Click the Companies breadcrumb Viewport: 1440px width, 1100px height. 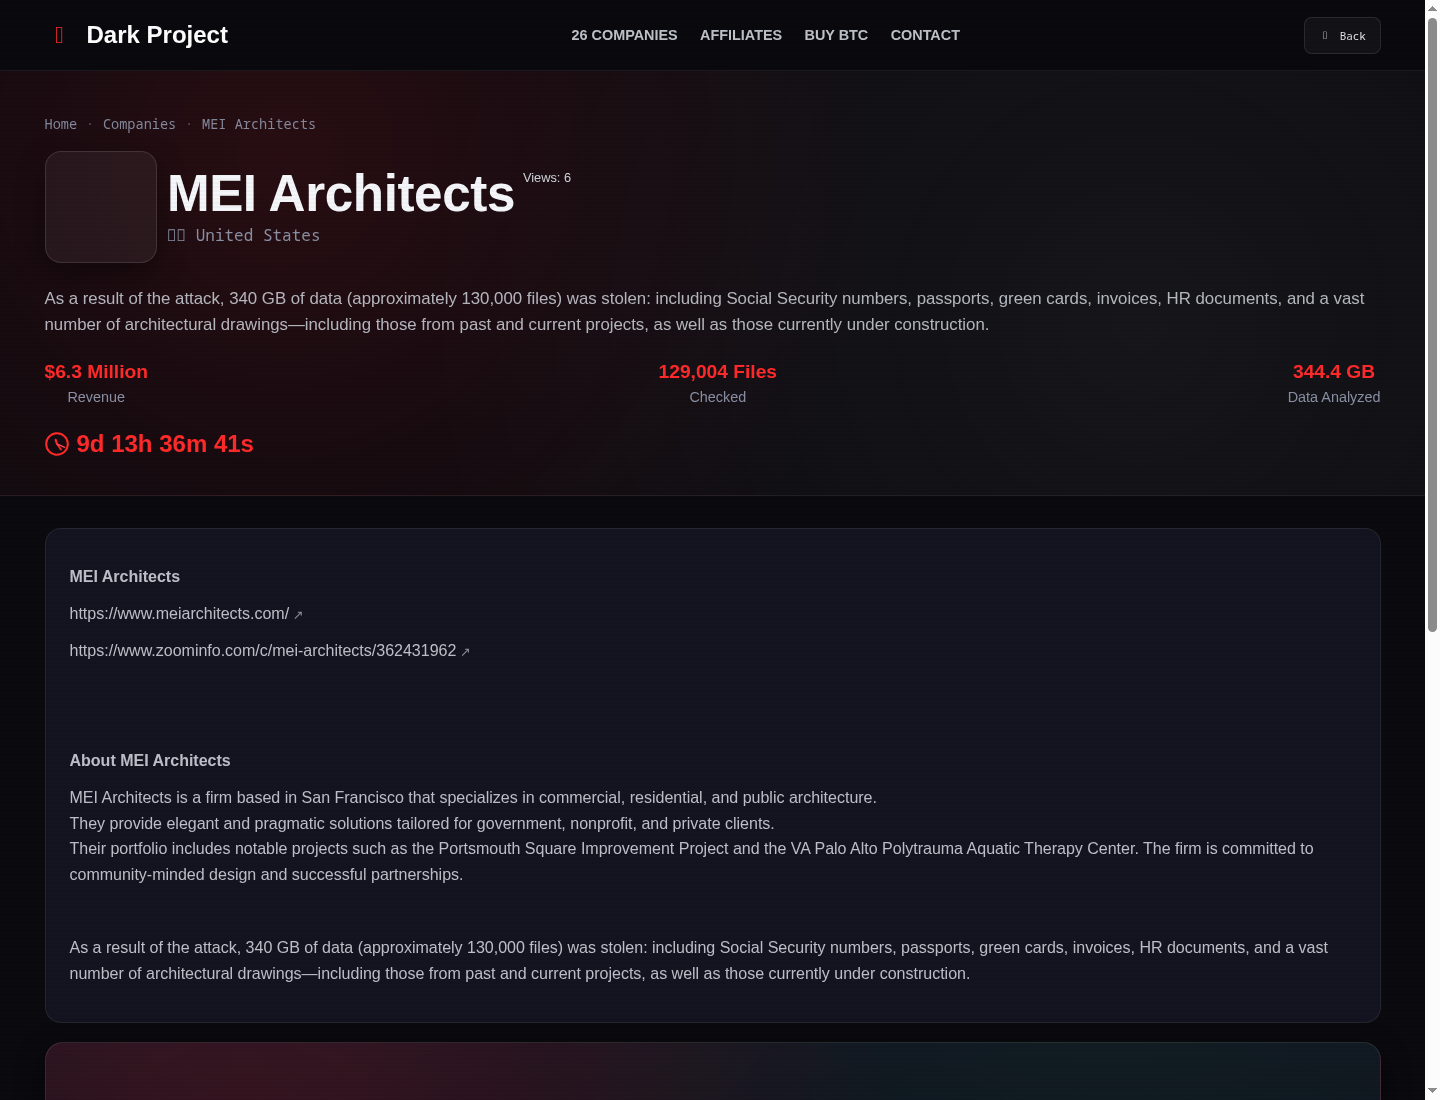(x=139, y=124)
